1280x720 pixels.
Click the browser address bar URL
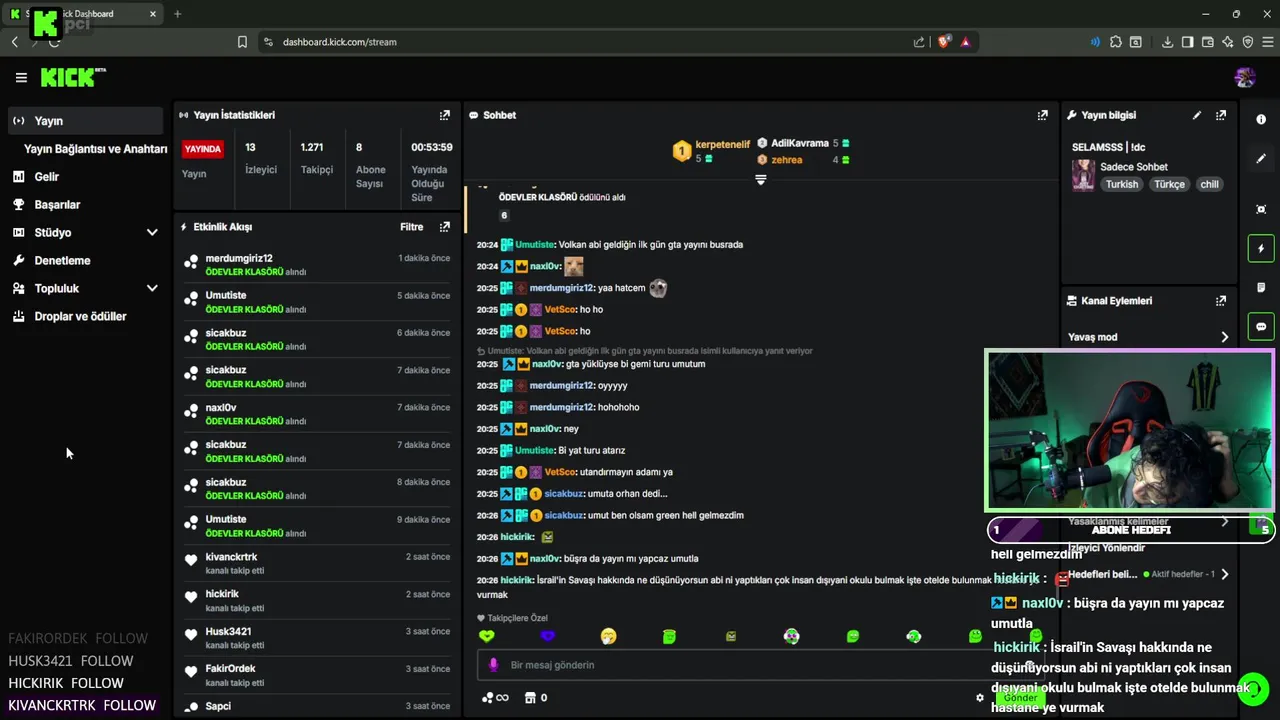(340, 42)
